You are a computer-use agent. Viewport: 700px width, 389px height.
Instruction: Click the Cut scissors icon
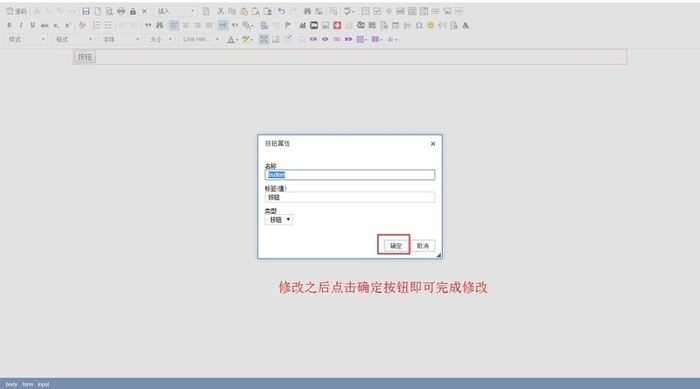pyautogui.click(x=221, y=11)
